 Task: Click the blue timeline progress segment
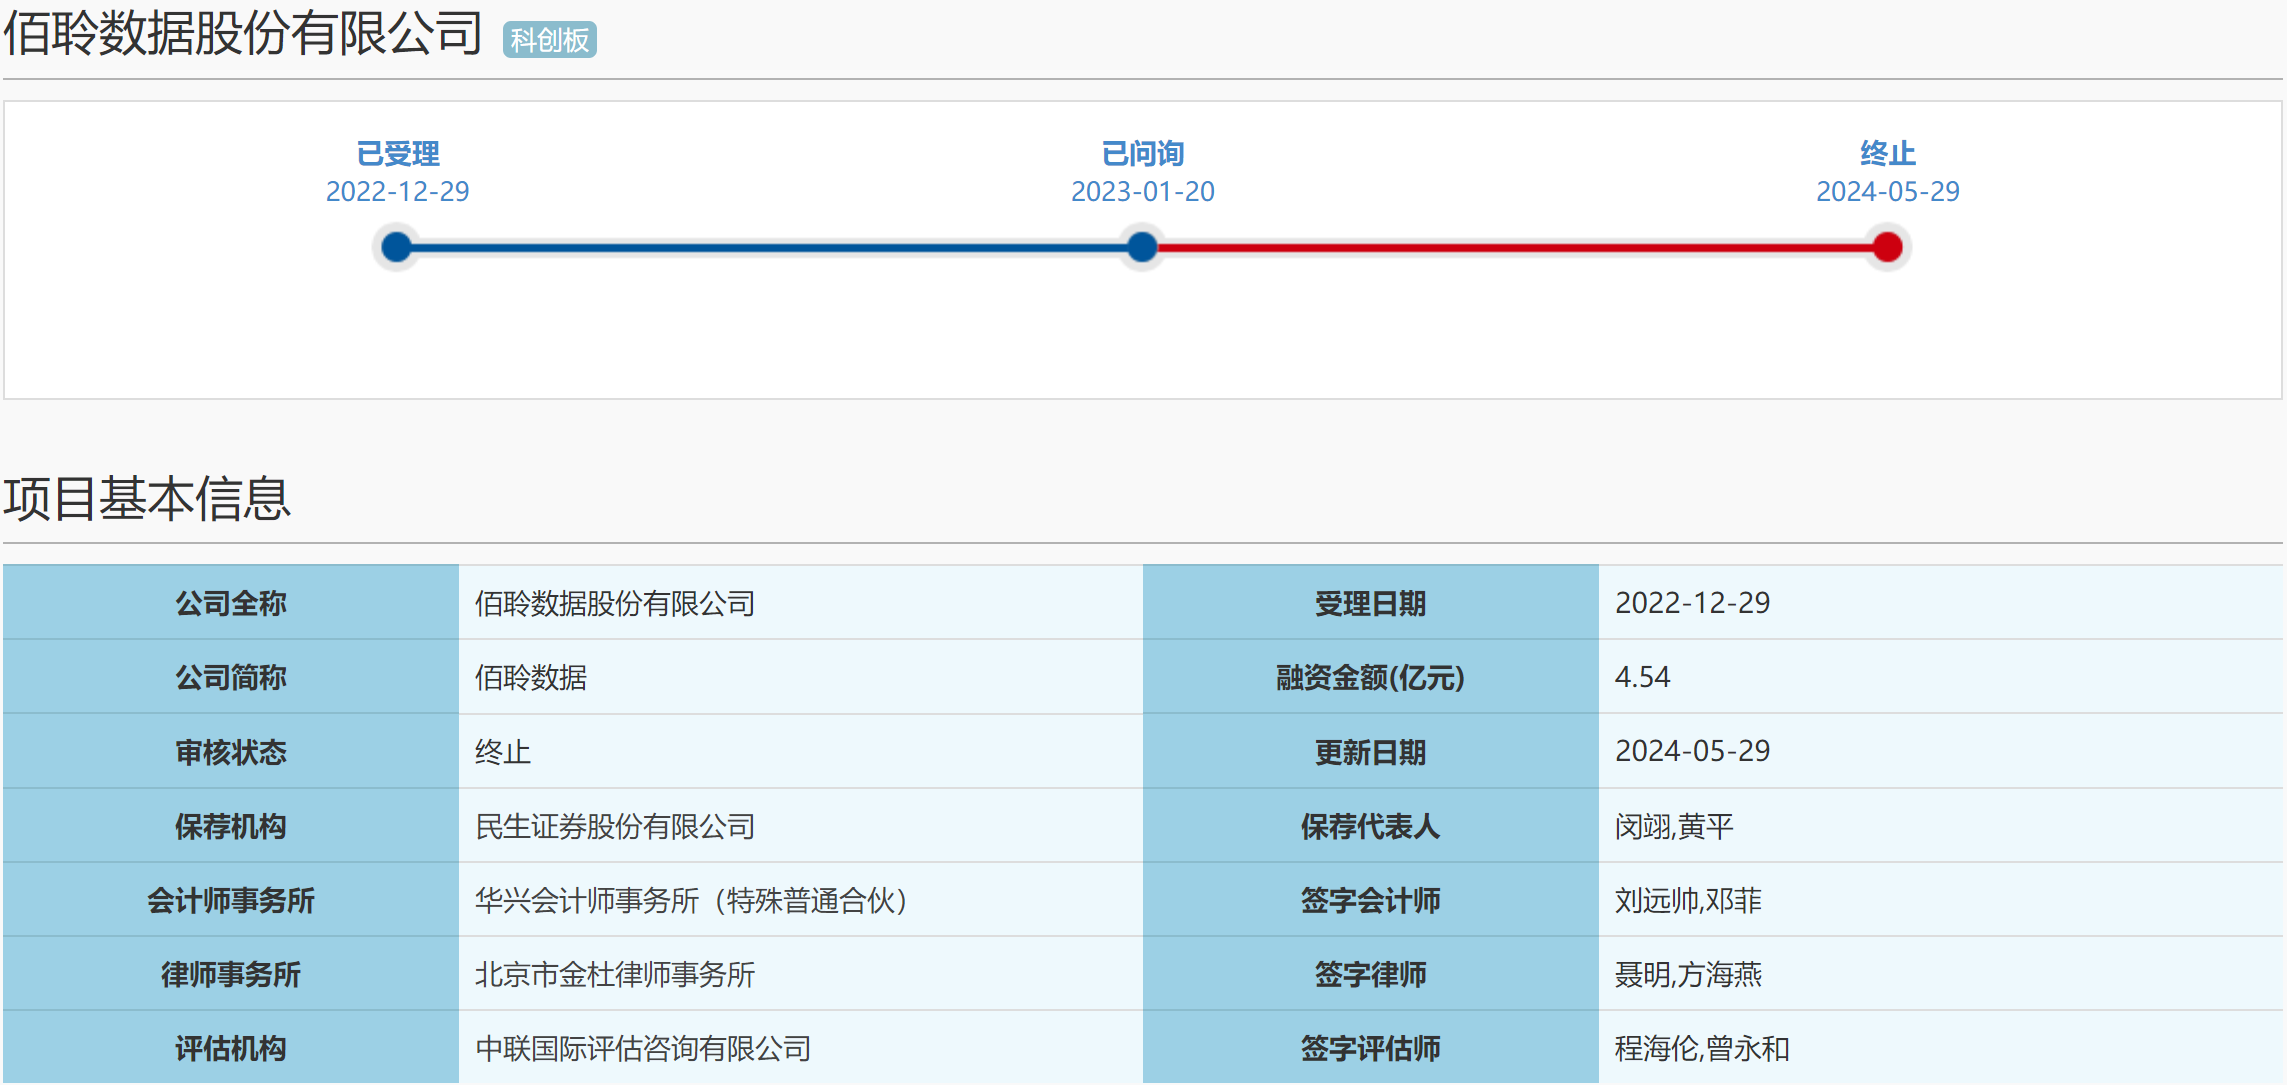769,247
